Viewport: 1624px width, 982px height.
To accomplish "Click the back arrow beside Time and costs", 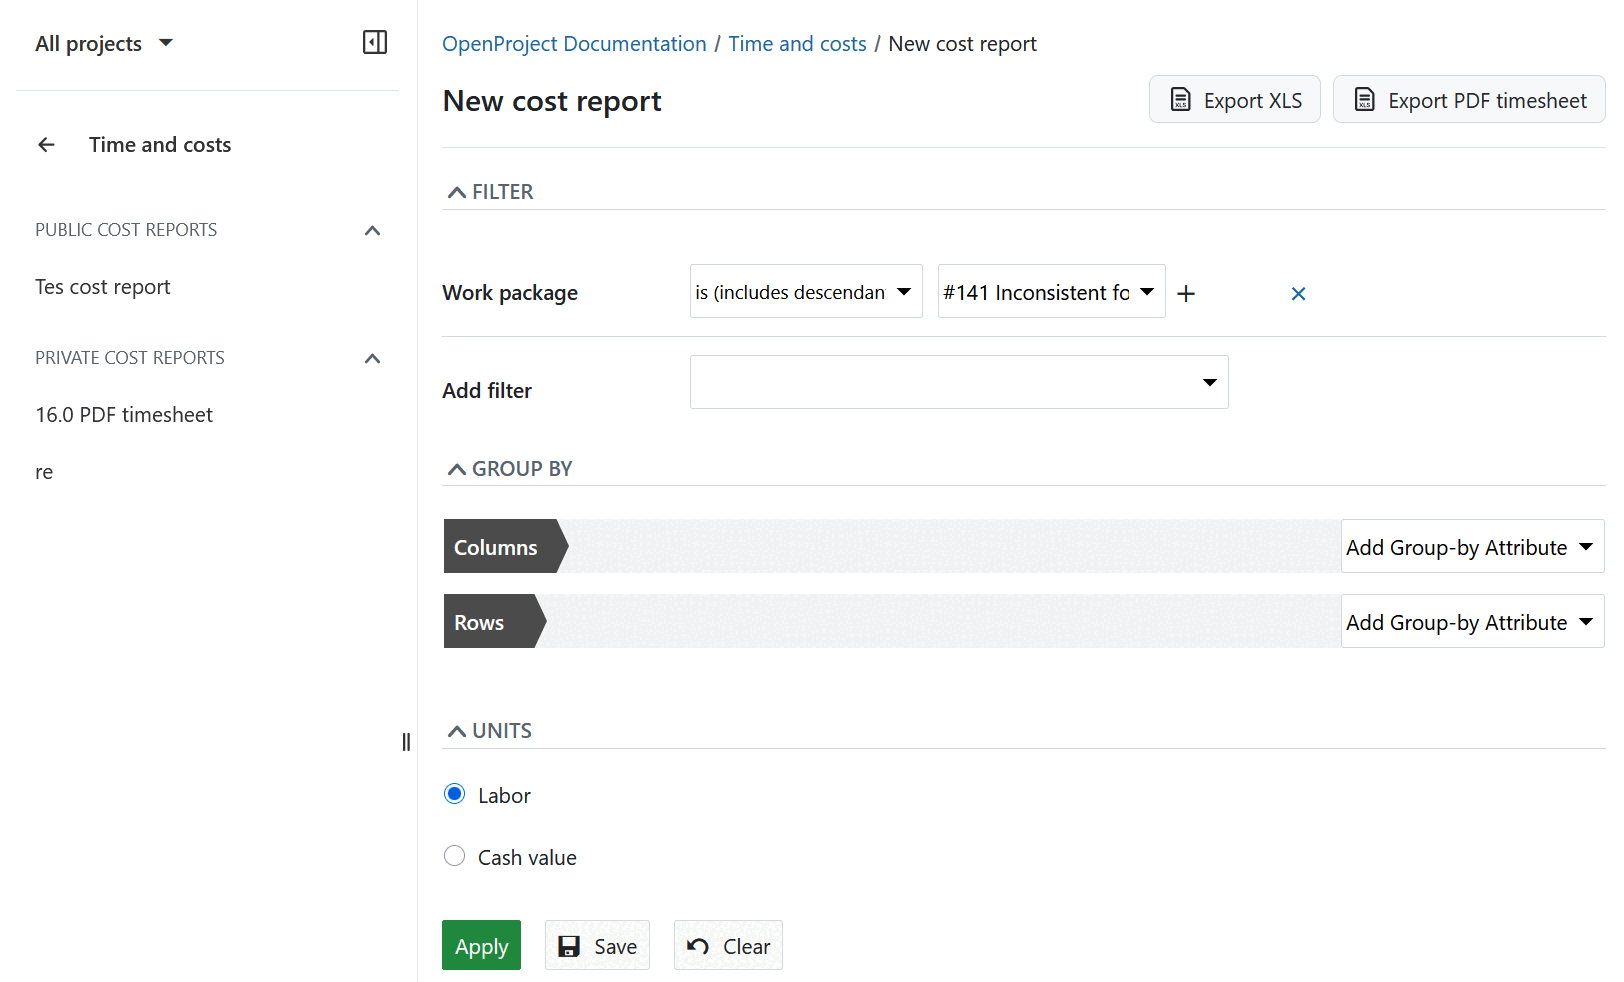I will pyautogui.click(x=46, y=144).
